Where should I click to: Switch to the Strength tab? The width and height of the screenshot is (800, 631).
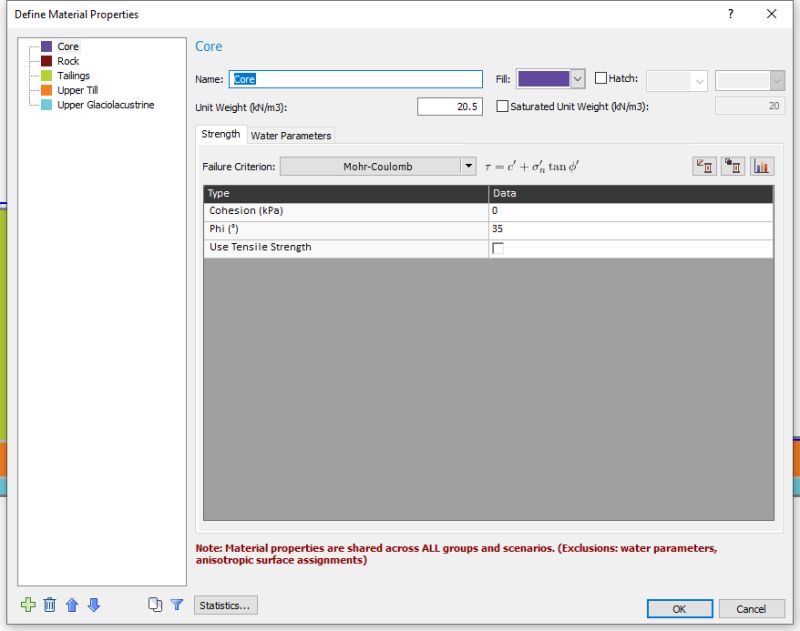220,134
